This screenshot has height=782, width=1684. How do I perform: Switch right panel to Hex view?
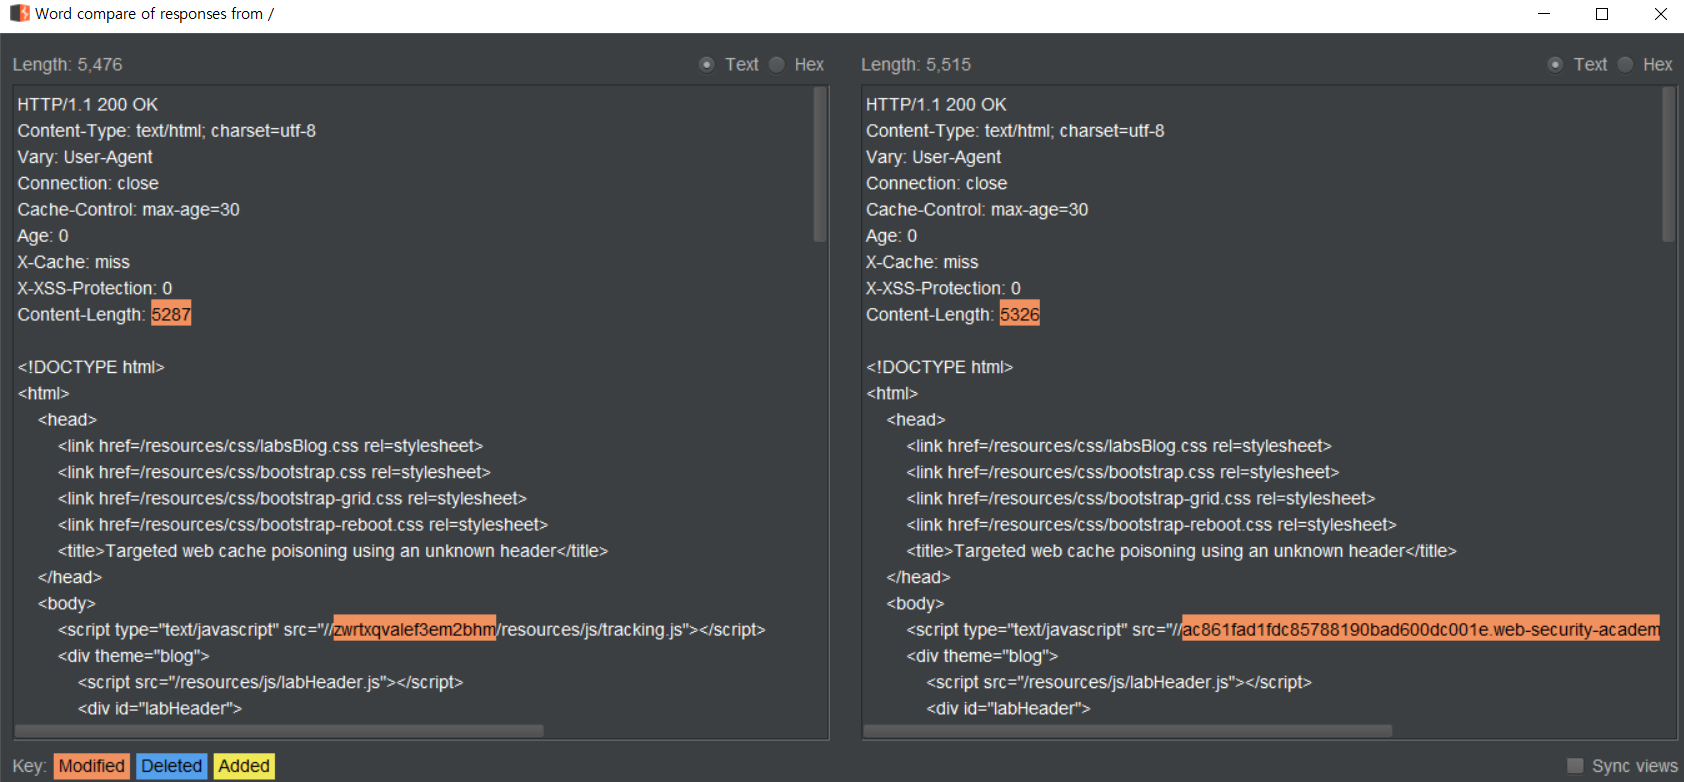[x=1625, y=65]
